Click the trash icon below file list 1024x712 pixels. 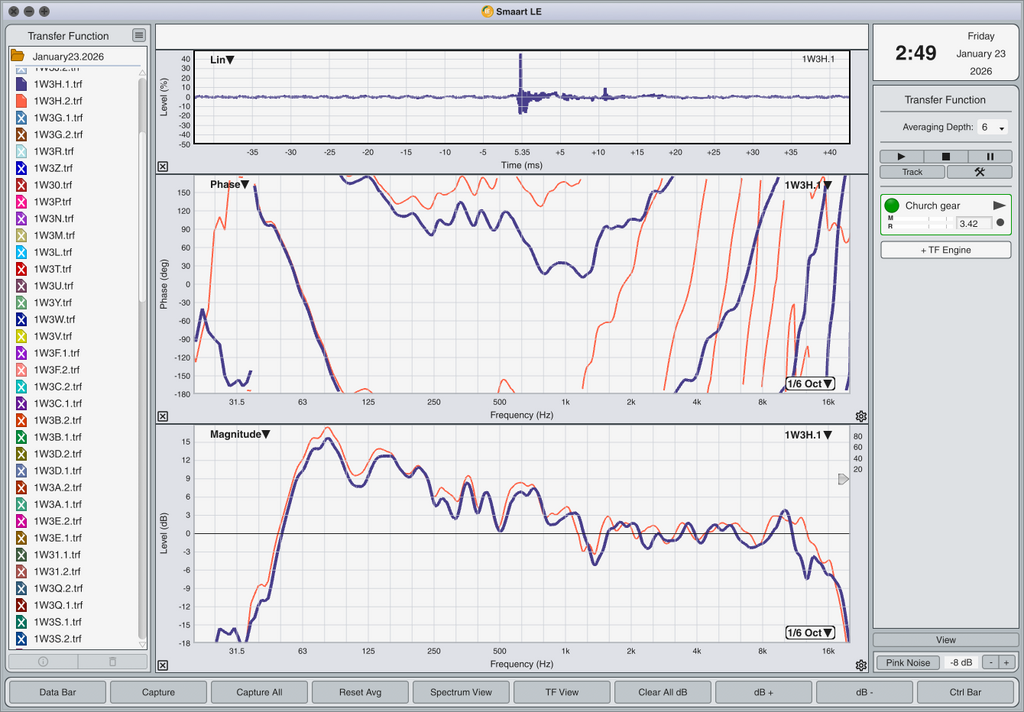(112, 662)
